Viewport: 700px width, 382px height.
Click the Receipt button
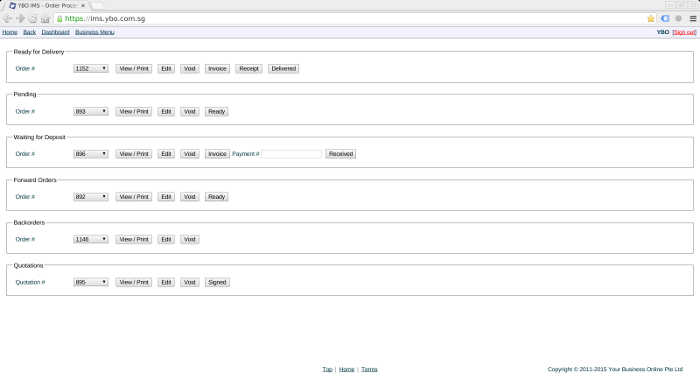[x=249, y=69]
